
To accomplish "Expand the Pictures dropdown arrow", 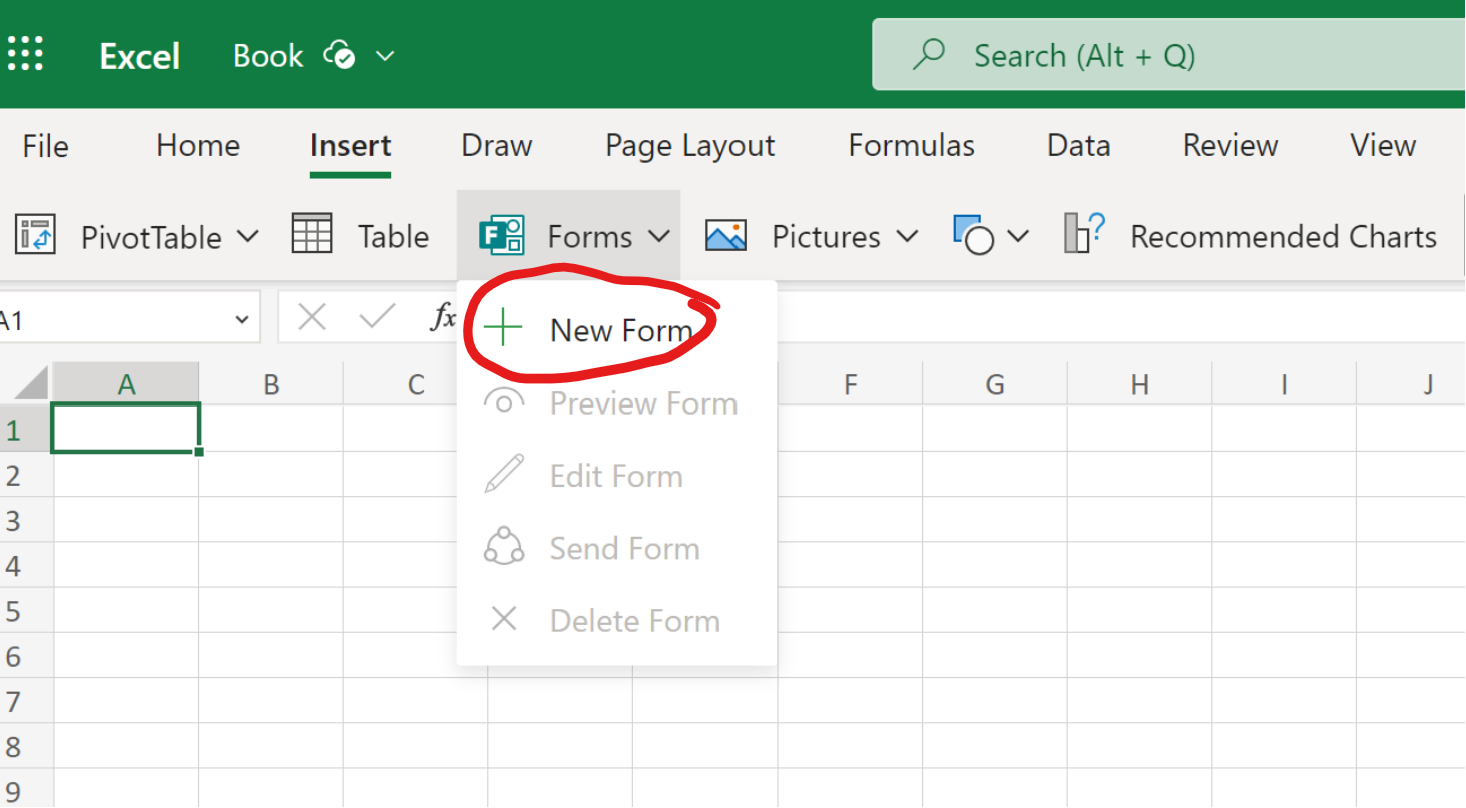I will click(907, 237).
